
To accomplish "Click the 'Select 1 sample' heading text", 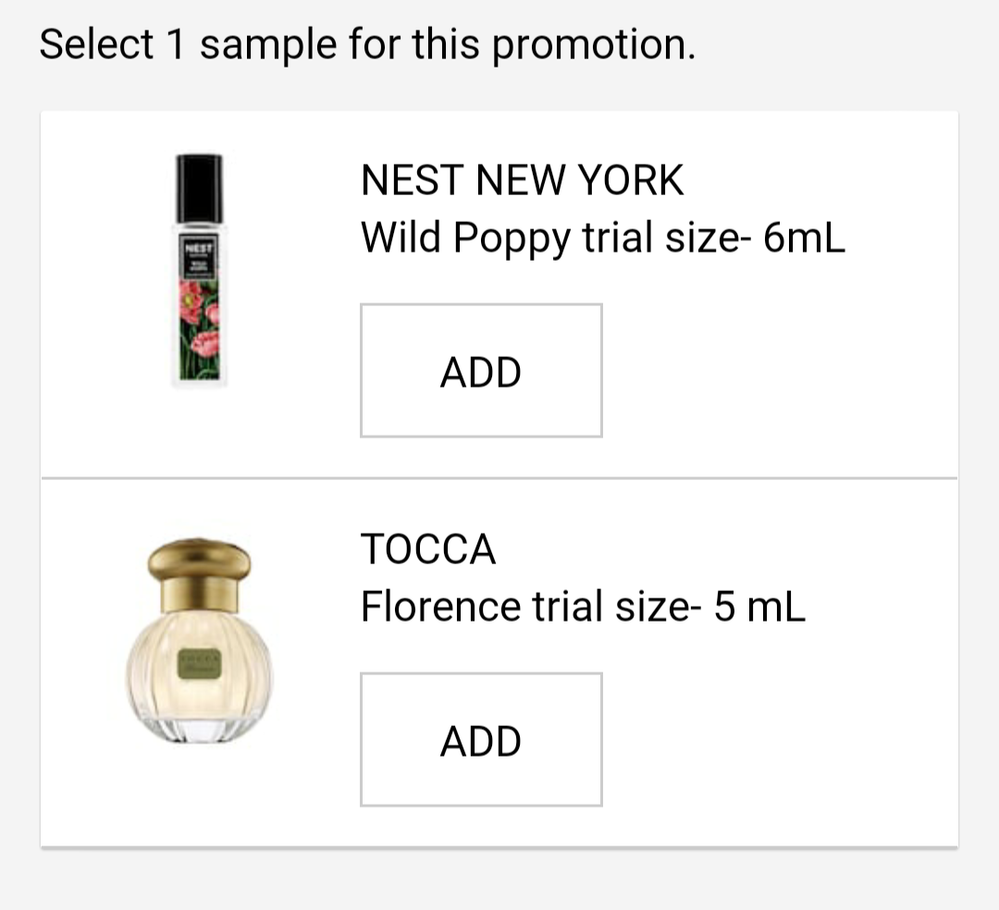I will pyautogui.click(x=366, y=46).
